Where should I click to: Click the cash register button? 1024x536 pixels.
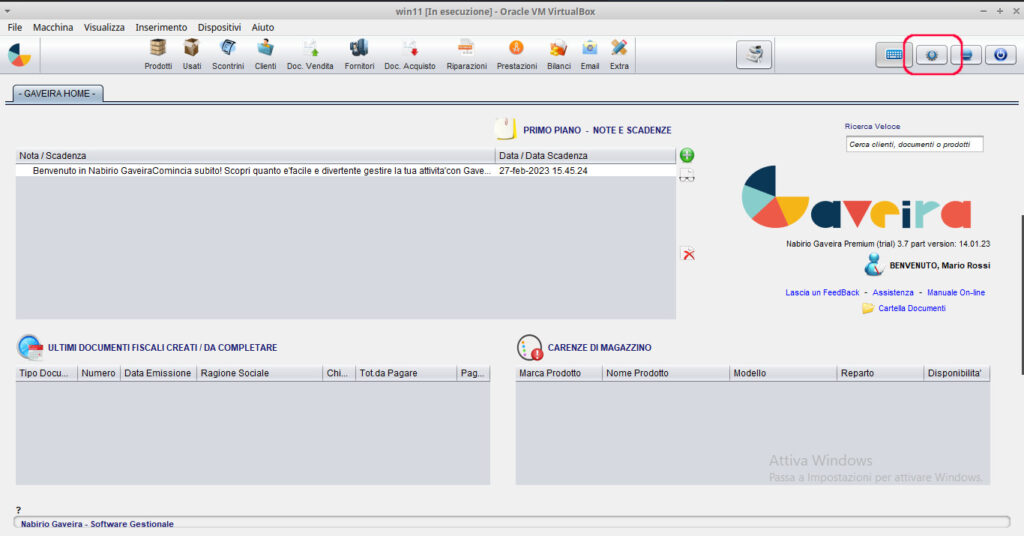[754, 54]
